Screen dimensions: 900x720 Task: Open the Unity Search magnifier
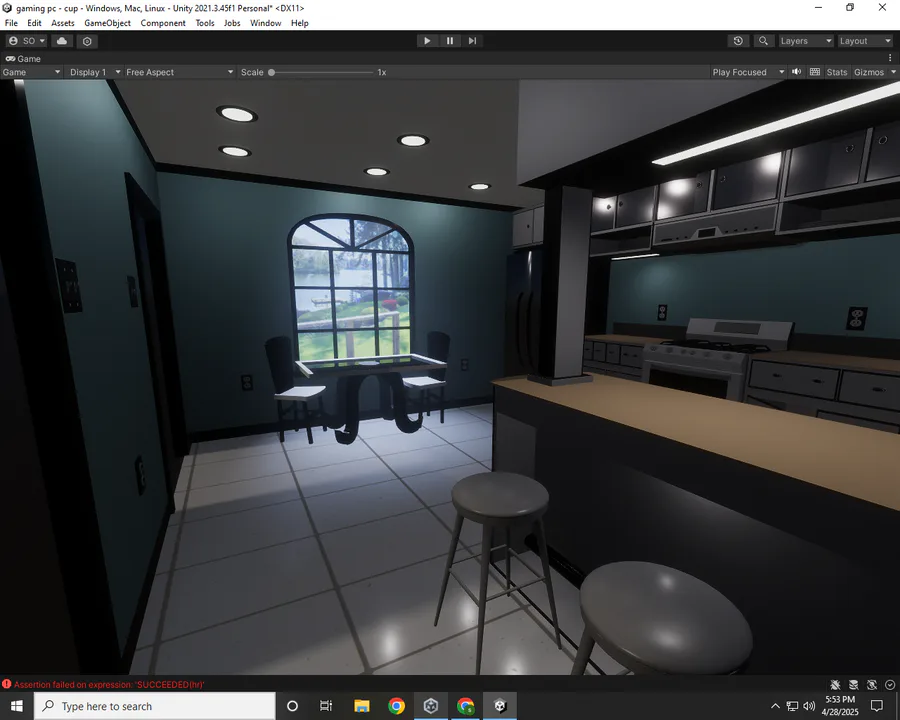click(763, 41)
